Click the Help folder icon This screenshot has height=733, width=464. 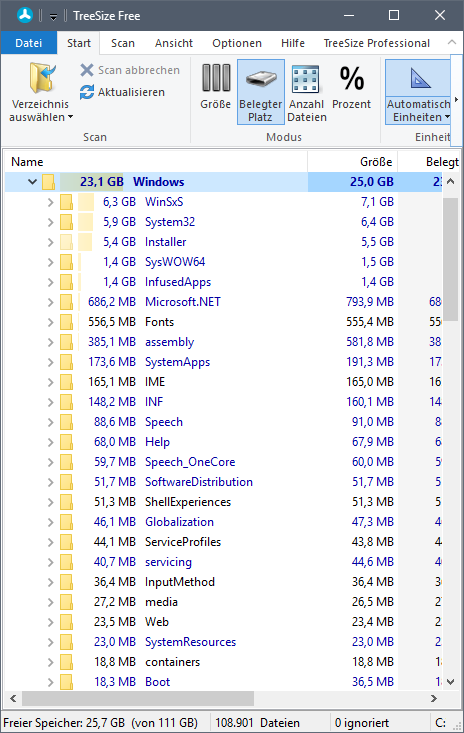pos(66,442)
